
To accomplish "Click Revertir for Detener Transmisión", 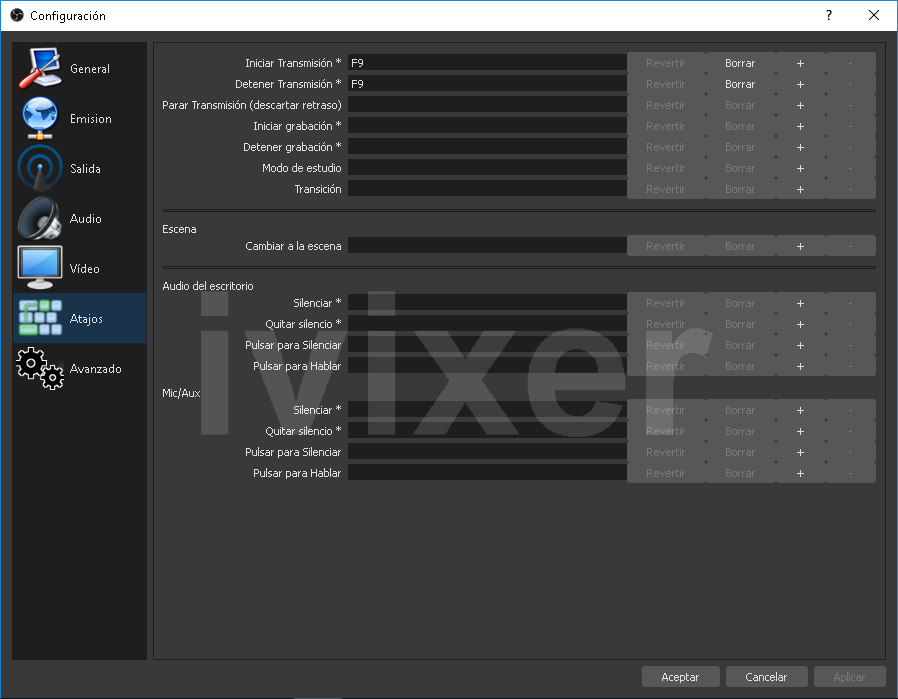I will pos(666,84).
